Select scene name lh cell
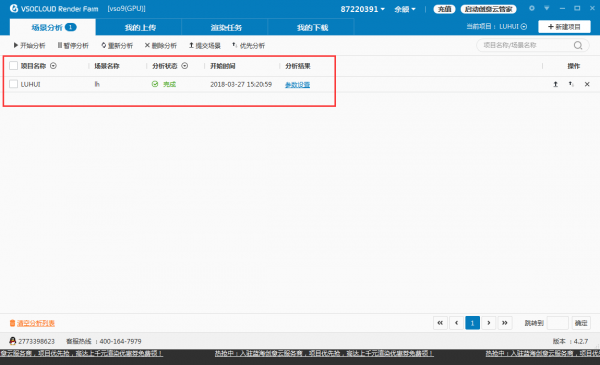The width and height of the screenshot is (600, 365). [x=97, y=84]
